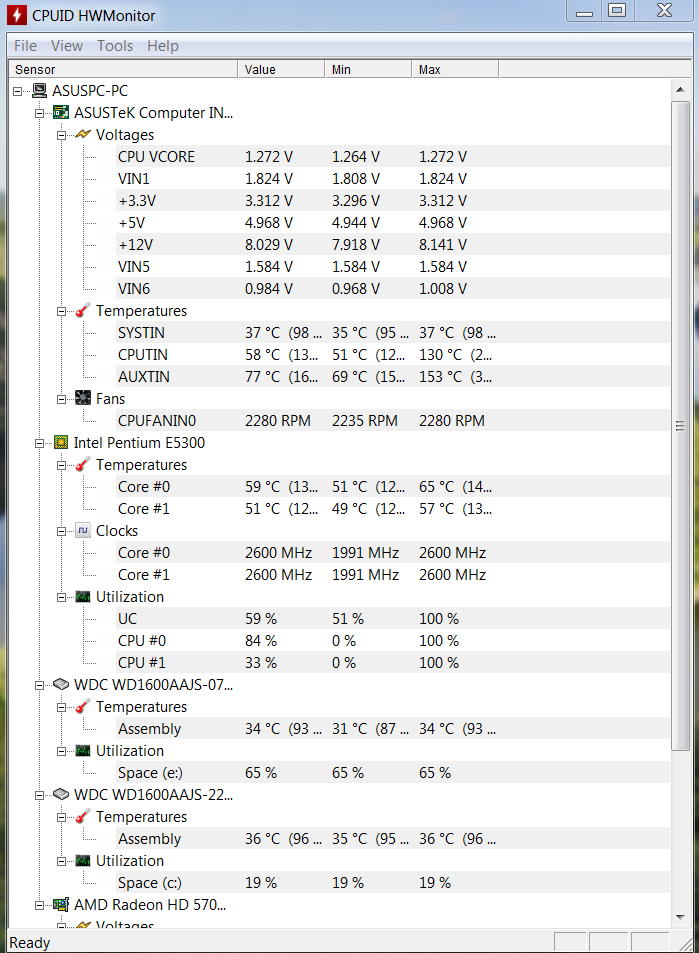This screenshot has width=699, height=953.
Task: Select the +3.3V voltage row
Action: click(393, 201)
